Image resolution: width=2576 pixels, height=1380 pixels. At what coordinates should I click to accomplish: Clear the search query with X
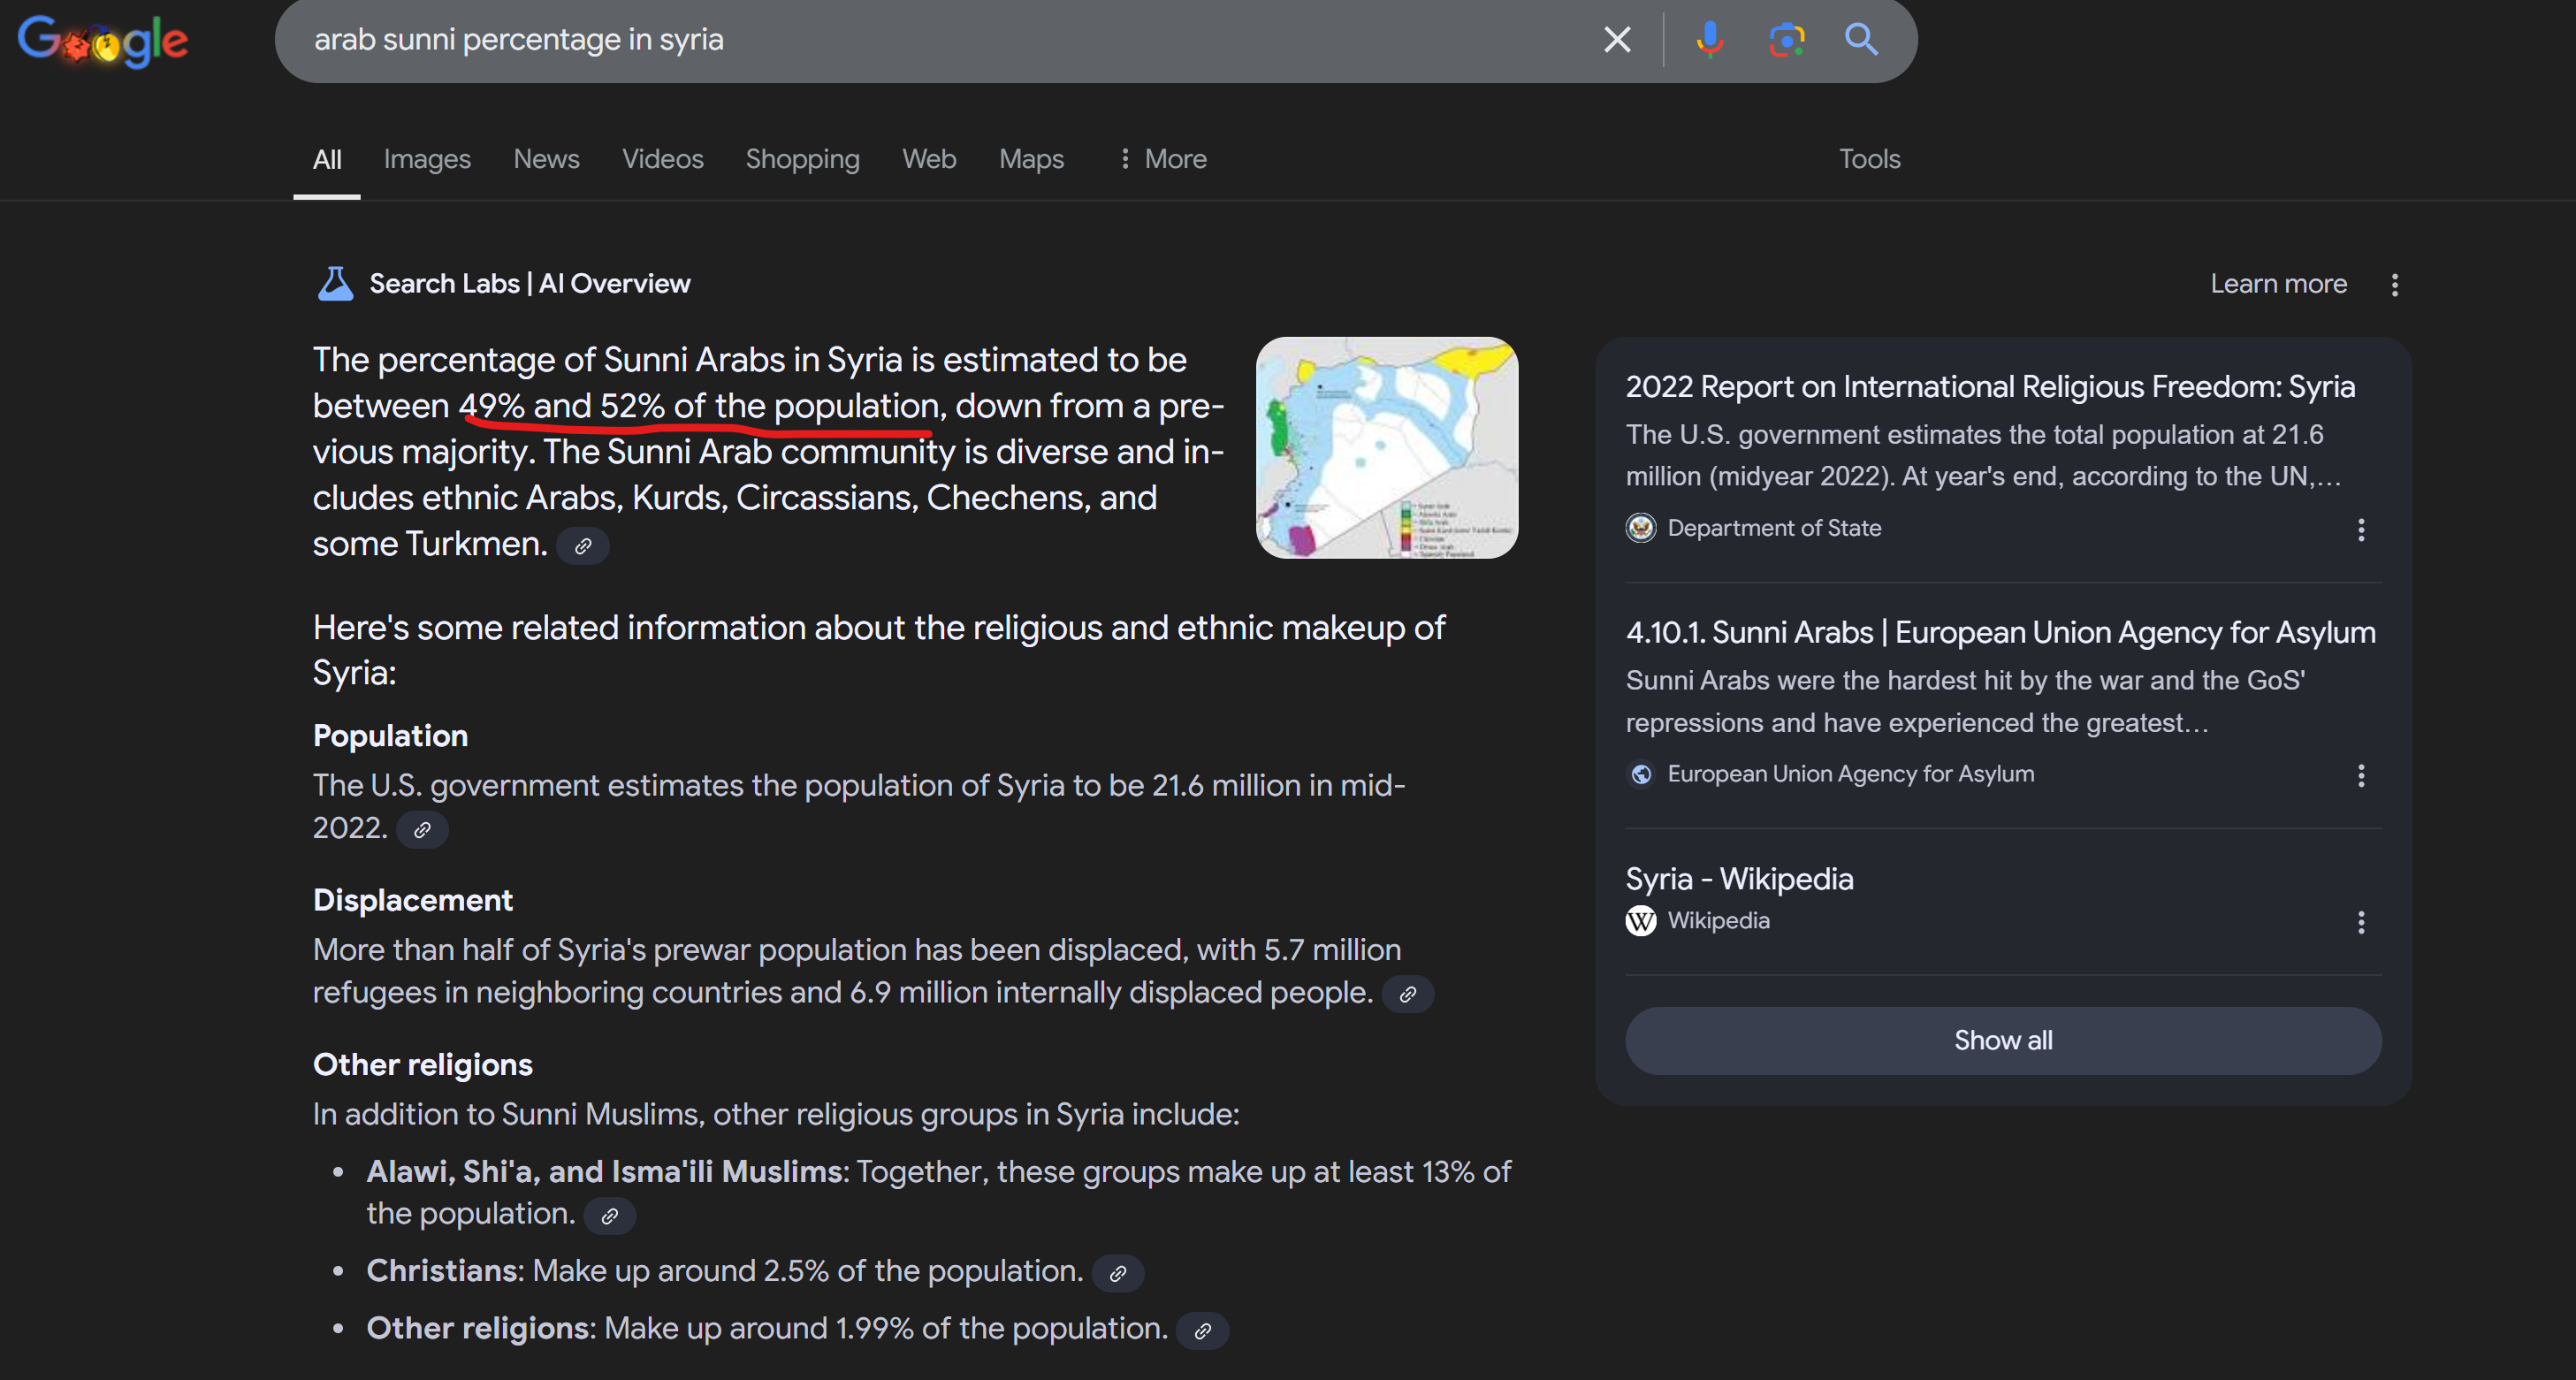(1617, 40)
